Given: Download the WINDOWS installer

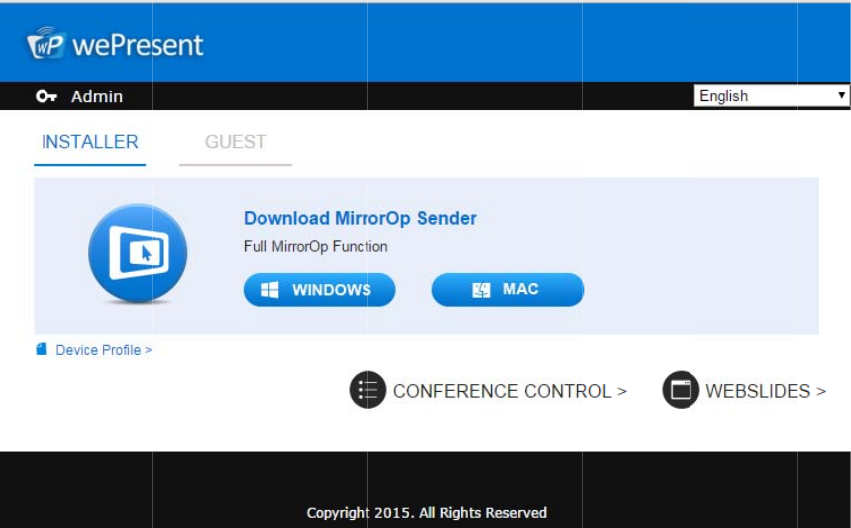Looking at the screenshot, I should (320, 290).
